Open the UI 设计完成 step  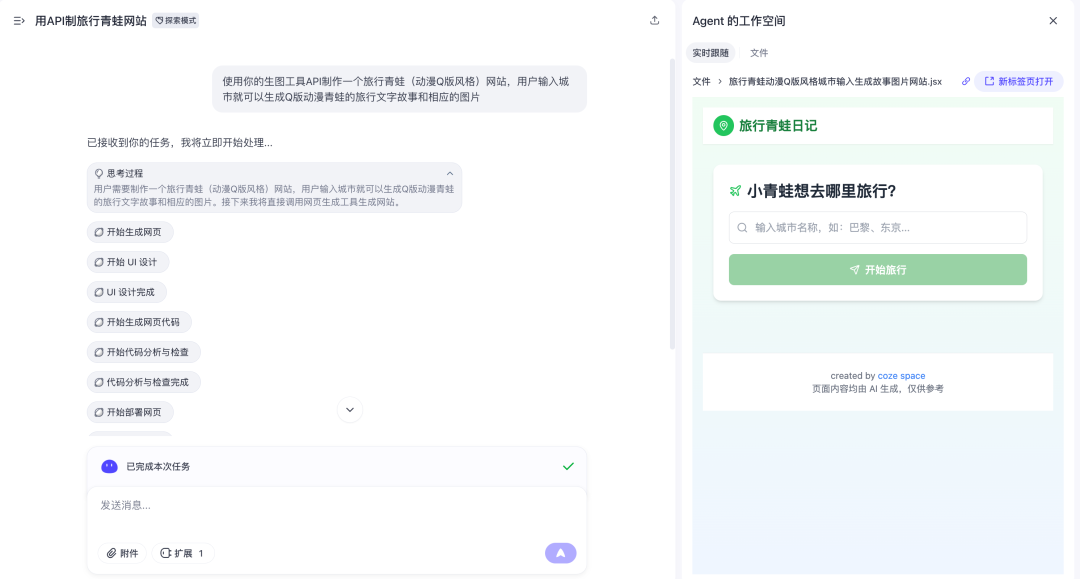tap(127, 292)
